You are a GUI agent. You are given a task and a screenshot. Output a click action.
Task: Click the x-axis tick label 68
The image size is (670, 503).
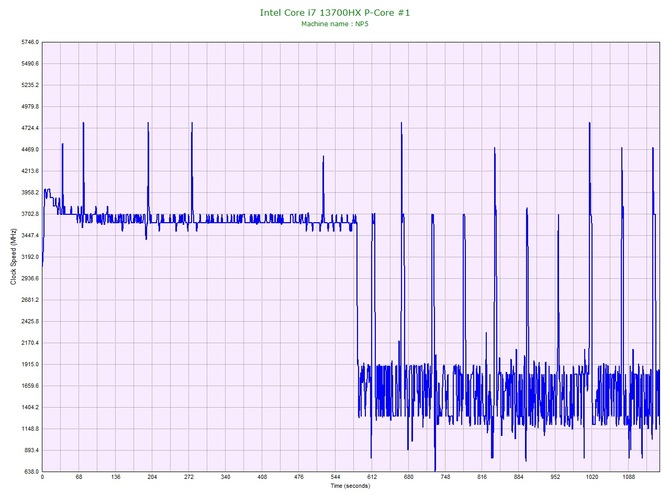(79, 477)
